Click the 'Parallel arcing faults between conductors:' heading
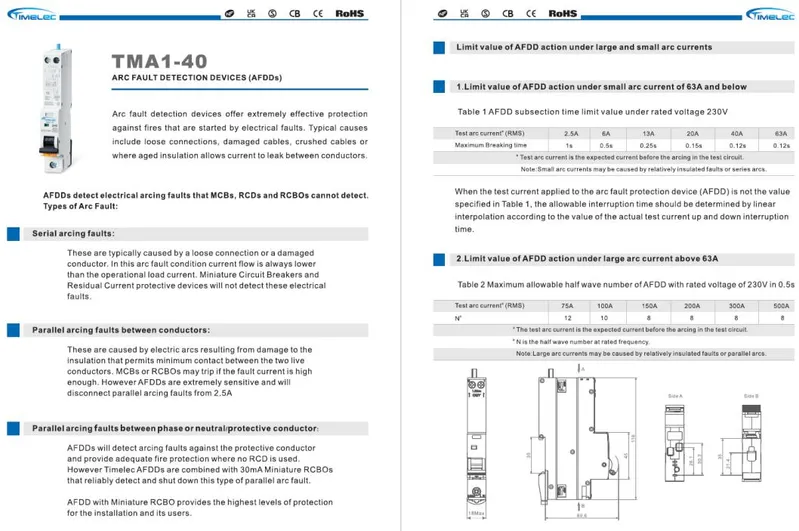The width and height of the screenshot is (799, 531). tap(121, 330)
